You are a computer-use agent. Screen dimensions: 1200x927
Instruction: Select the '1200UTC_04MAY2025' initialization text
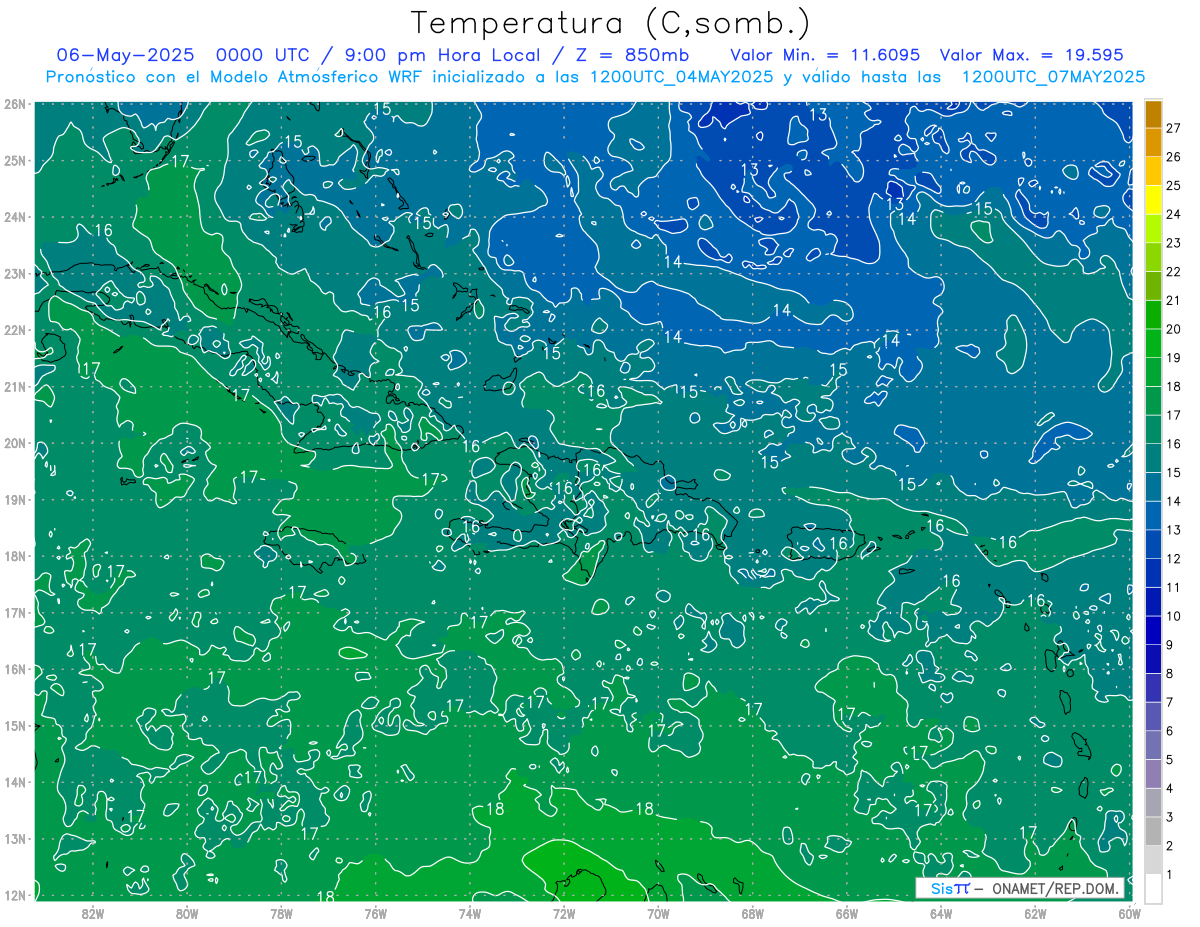tap(681, 76)
